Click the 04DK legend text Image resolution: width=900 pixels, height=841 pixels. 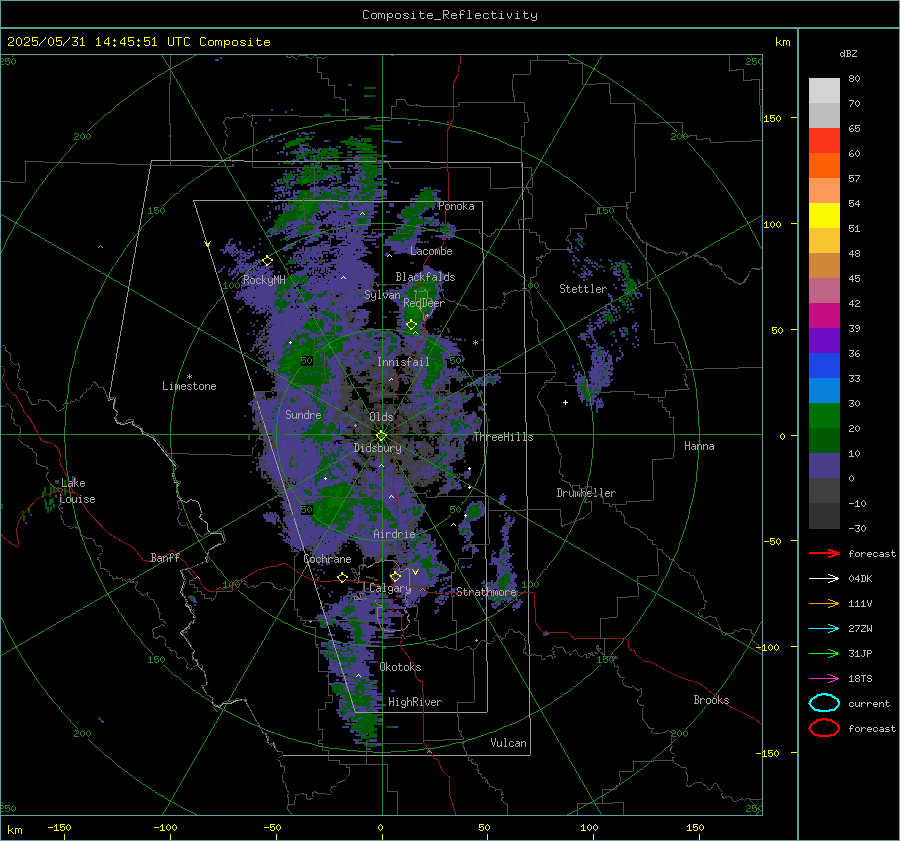[x=860, y=579]
